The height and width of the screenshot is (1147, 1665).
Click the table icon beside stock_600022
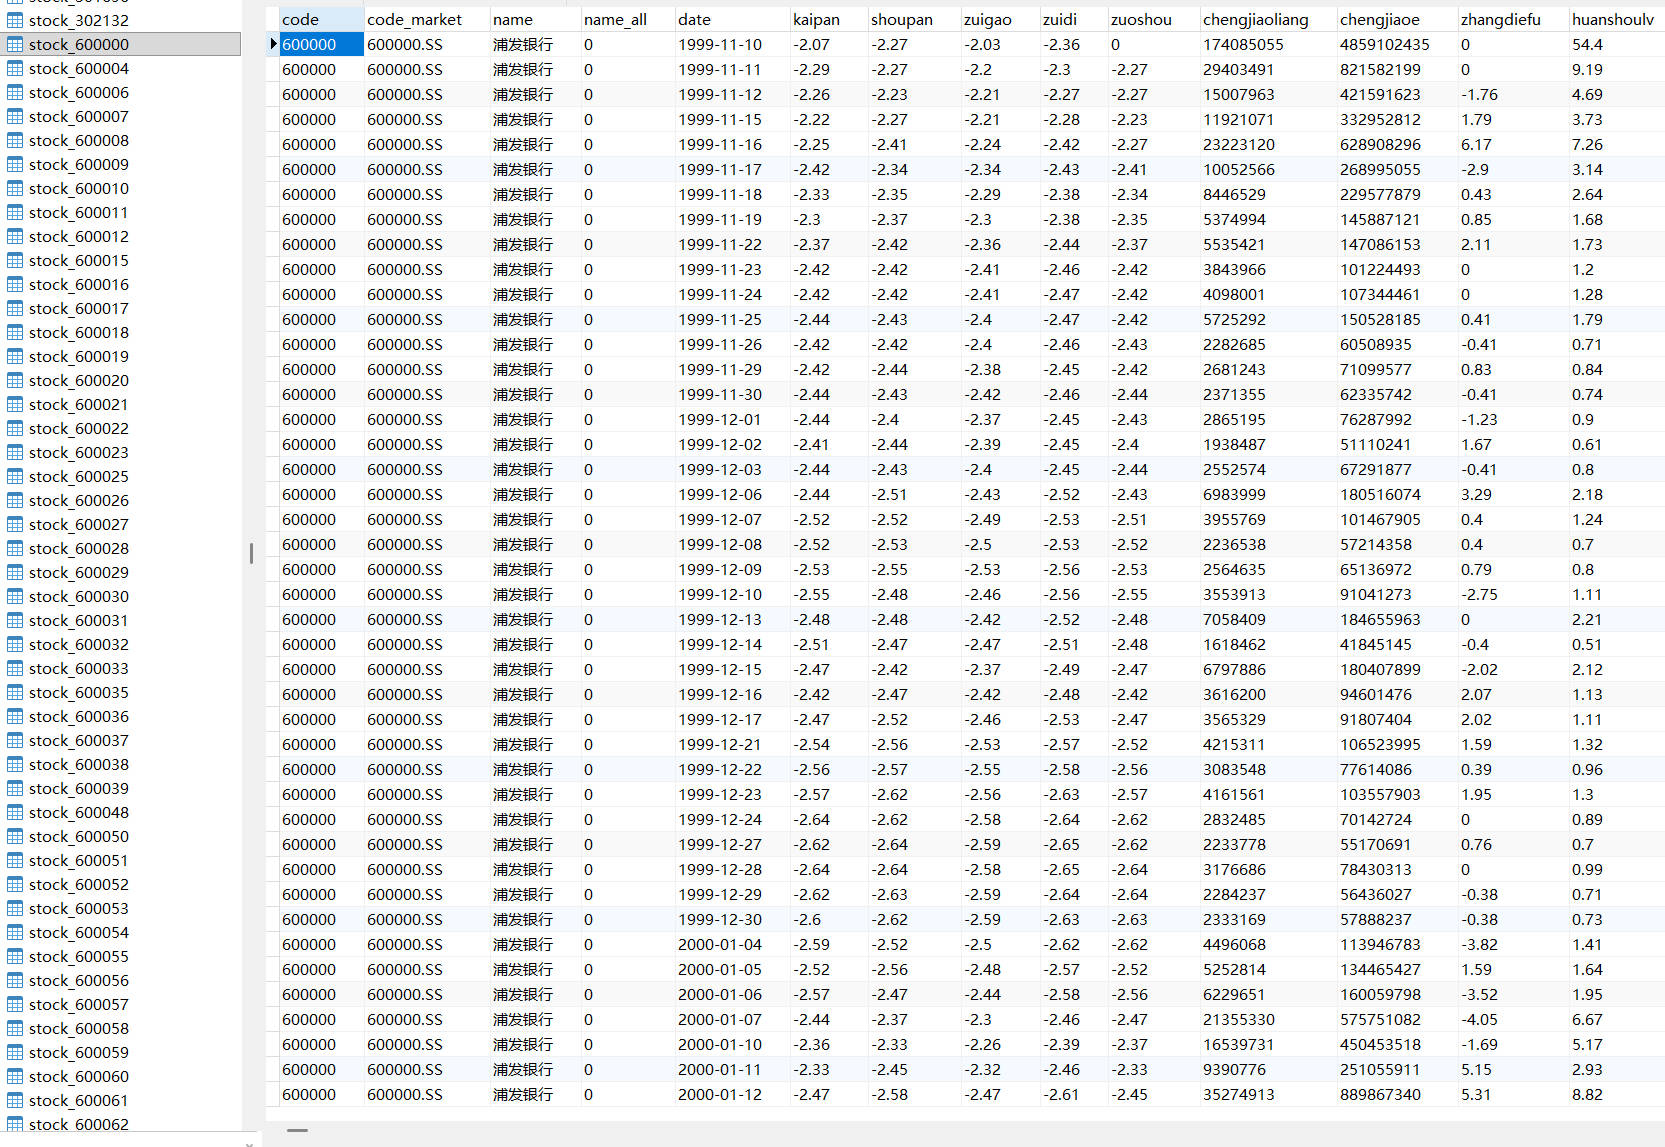point(15,428)
